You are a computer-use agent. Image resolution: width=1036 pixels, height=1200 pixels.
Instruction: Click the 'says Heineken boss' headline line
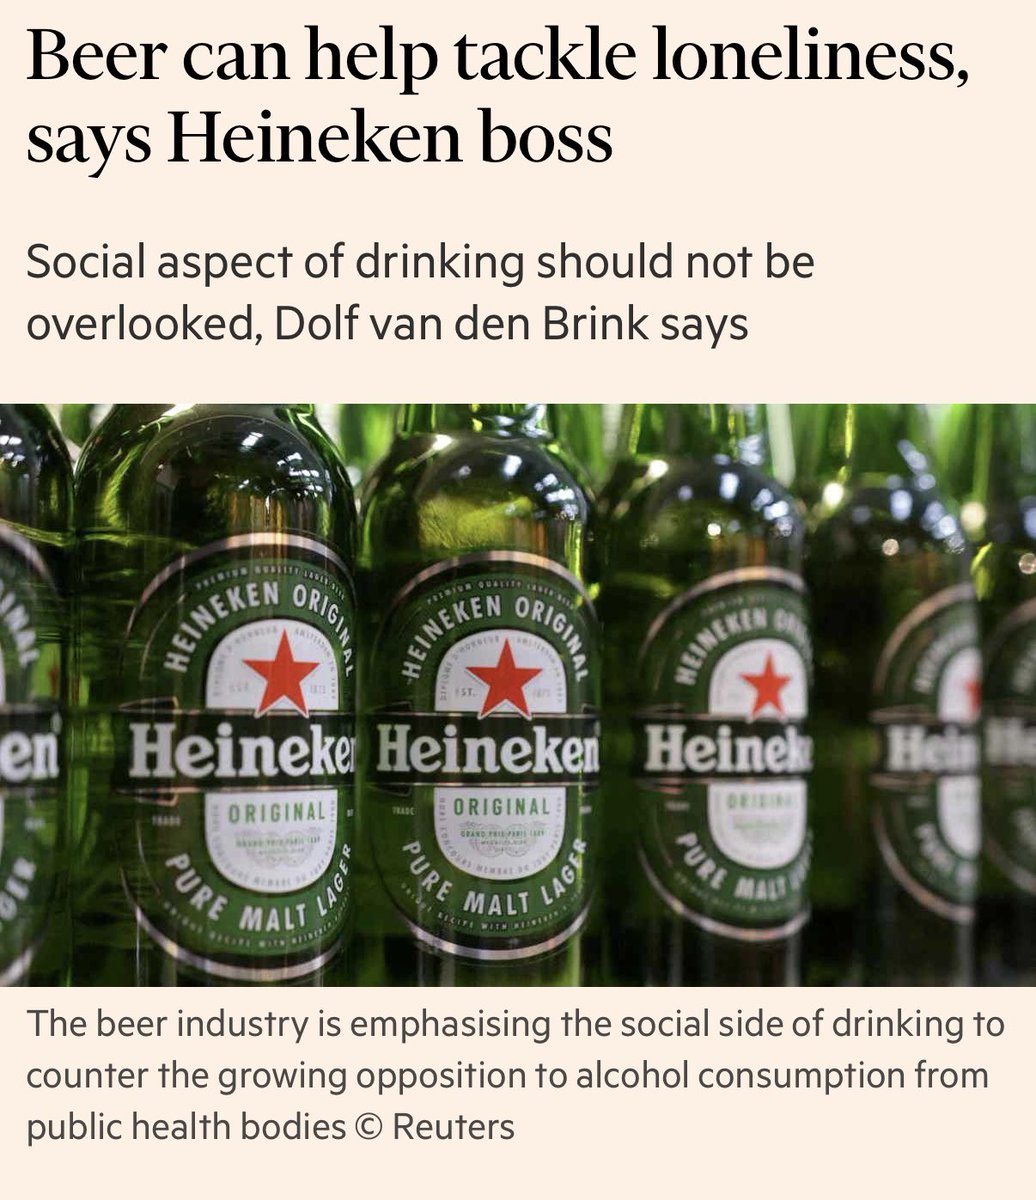pyautogui.click(x=319, y=139)
